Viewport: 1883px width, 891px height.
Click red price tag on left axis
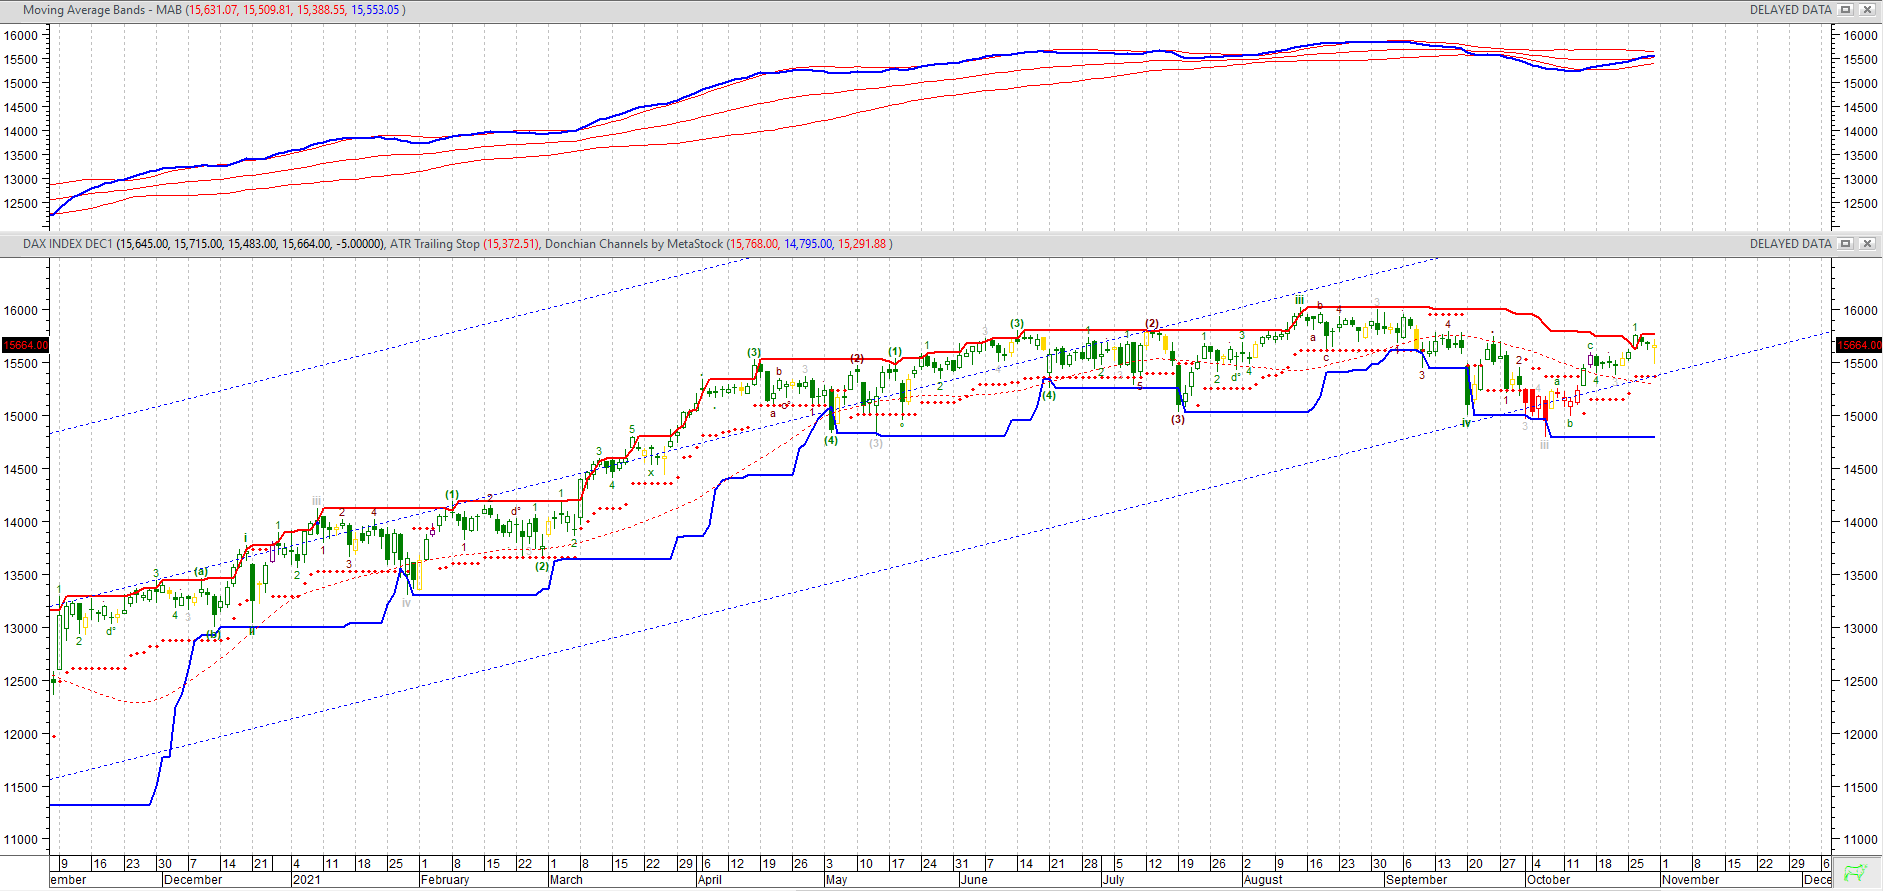pyautogui.click(x=25, y=345)
